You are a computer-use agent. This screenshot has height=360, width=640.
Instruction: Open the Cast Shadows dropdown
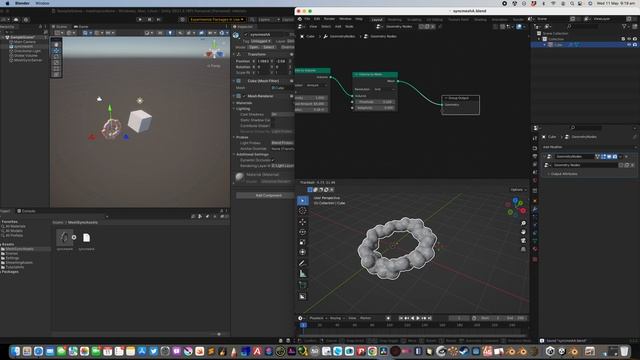pyautogui.click(x=282, y=114)
